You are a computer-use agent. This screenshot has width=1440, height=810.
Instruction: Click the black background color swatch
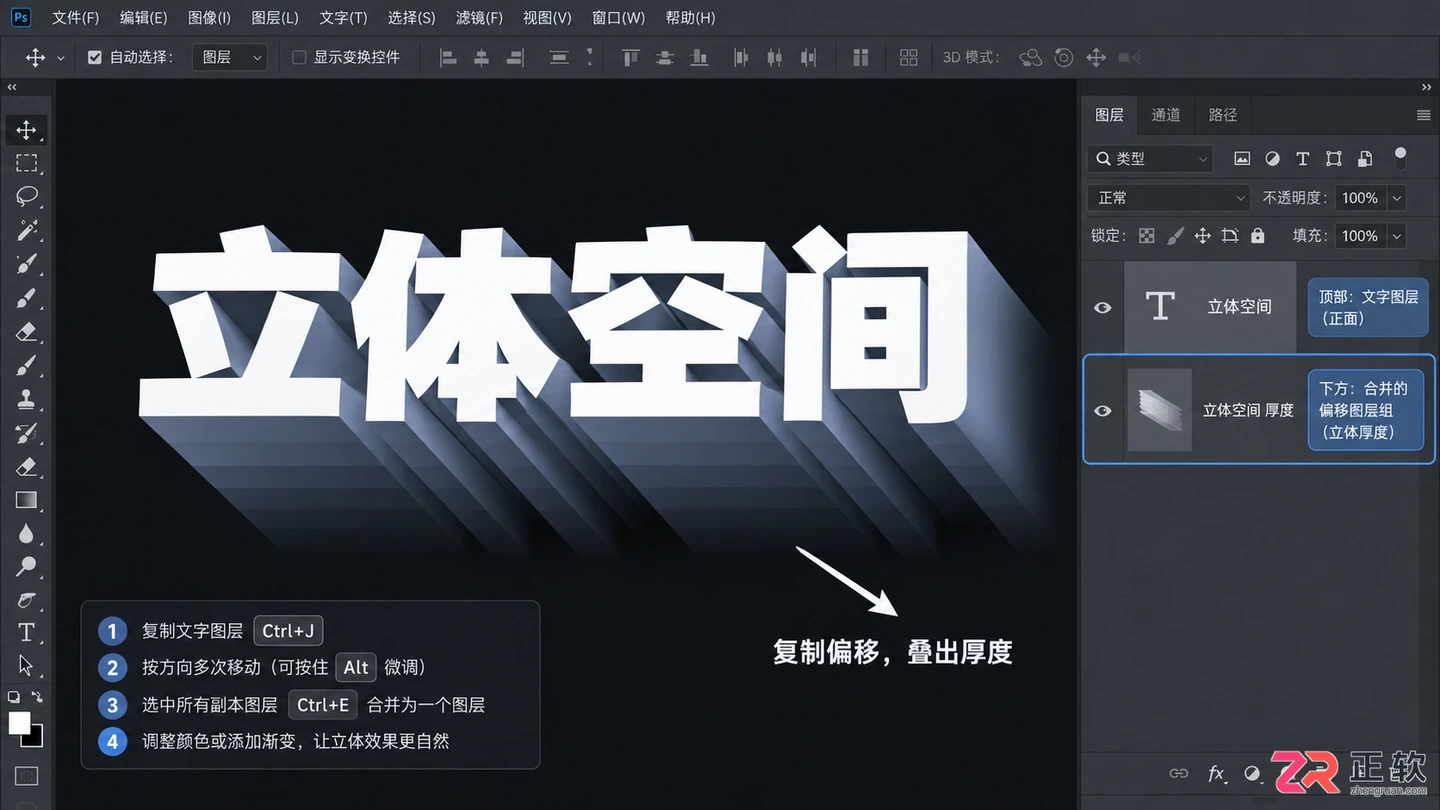coord(35,739)
